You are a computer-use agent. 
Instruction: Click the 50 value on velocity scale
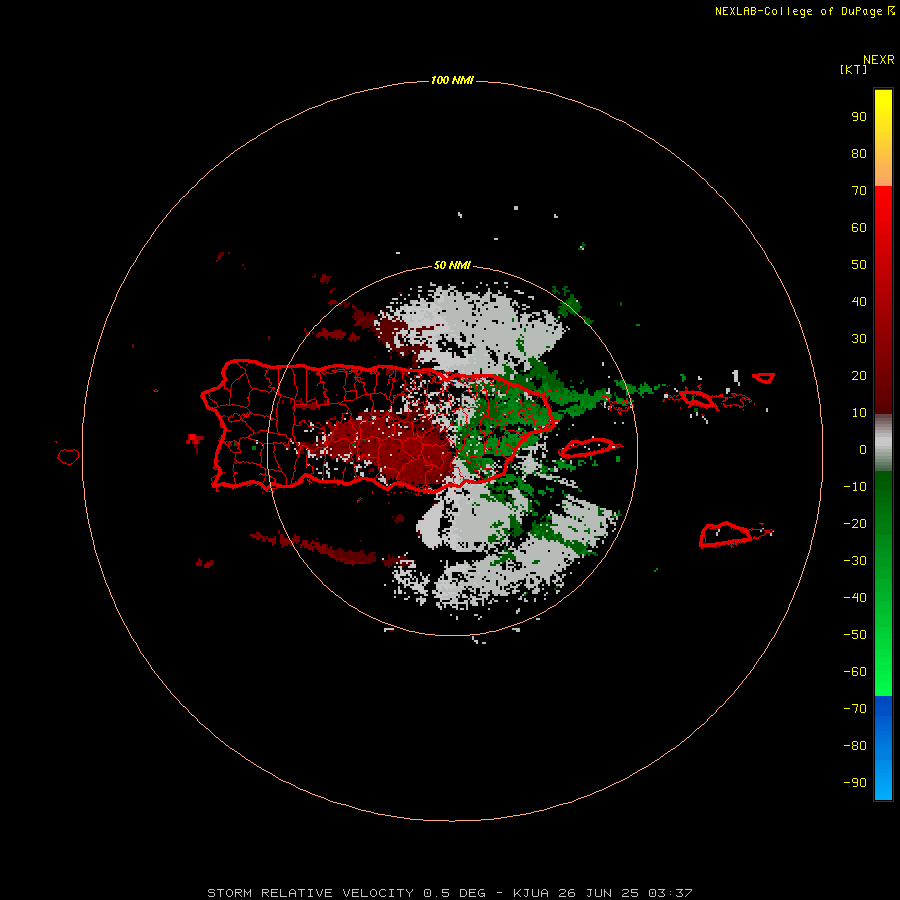pos(859,265)
